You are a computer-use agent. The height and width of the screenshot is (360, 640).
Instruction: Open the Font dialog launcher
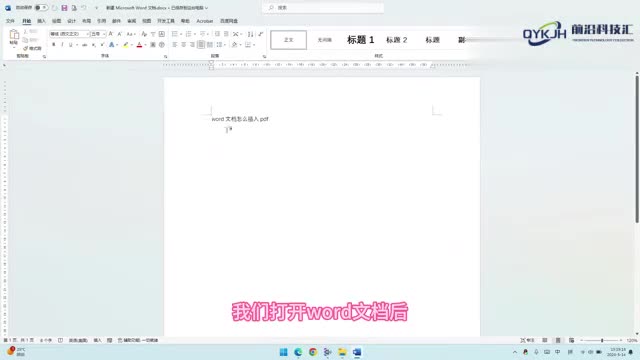pyautogui.click(x=165, y=56)
